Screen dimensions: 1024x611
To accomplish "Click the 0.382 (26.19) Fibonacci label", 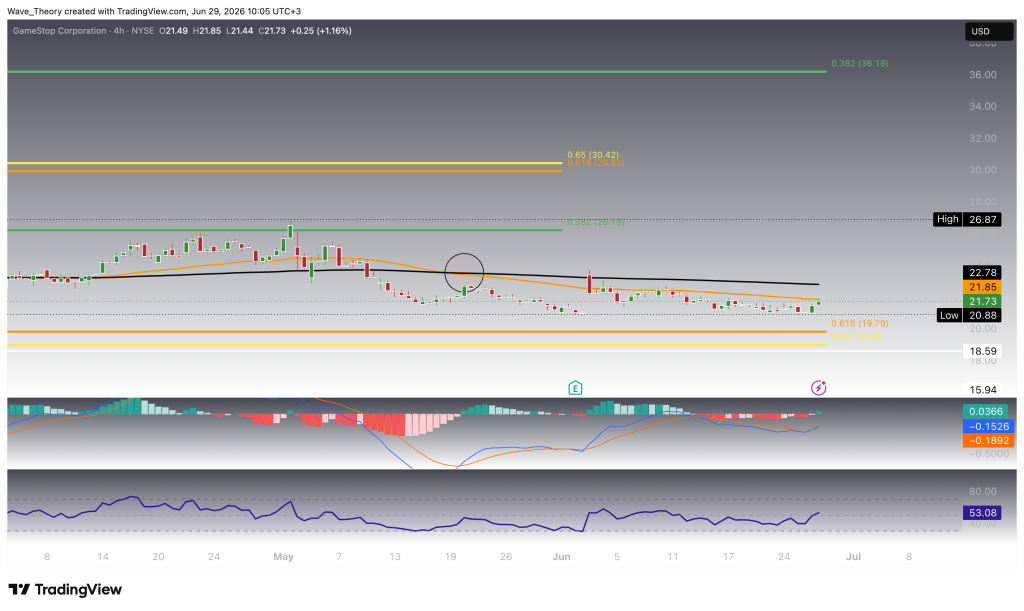I will (596, 222).
